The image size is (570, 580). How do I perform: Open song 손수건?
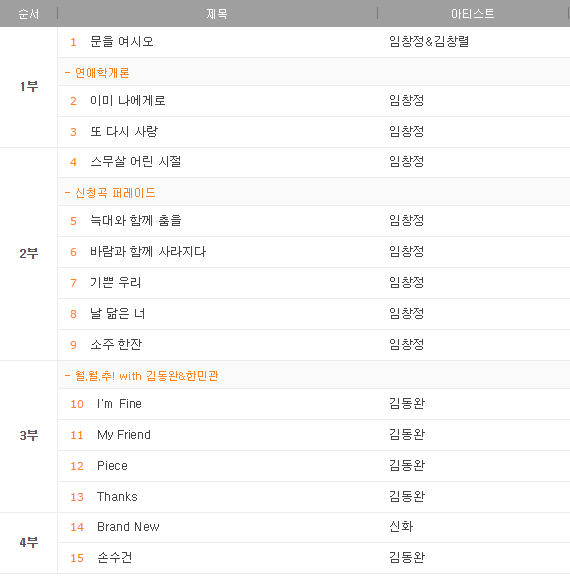pyautogui.click(x=114, y=557)
